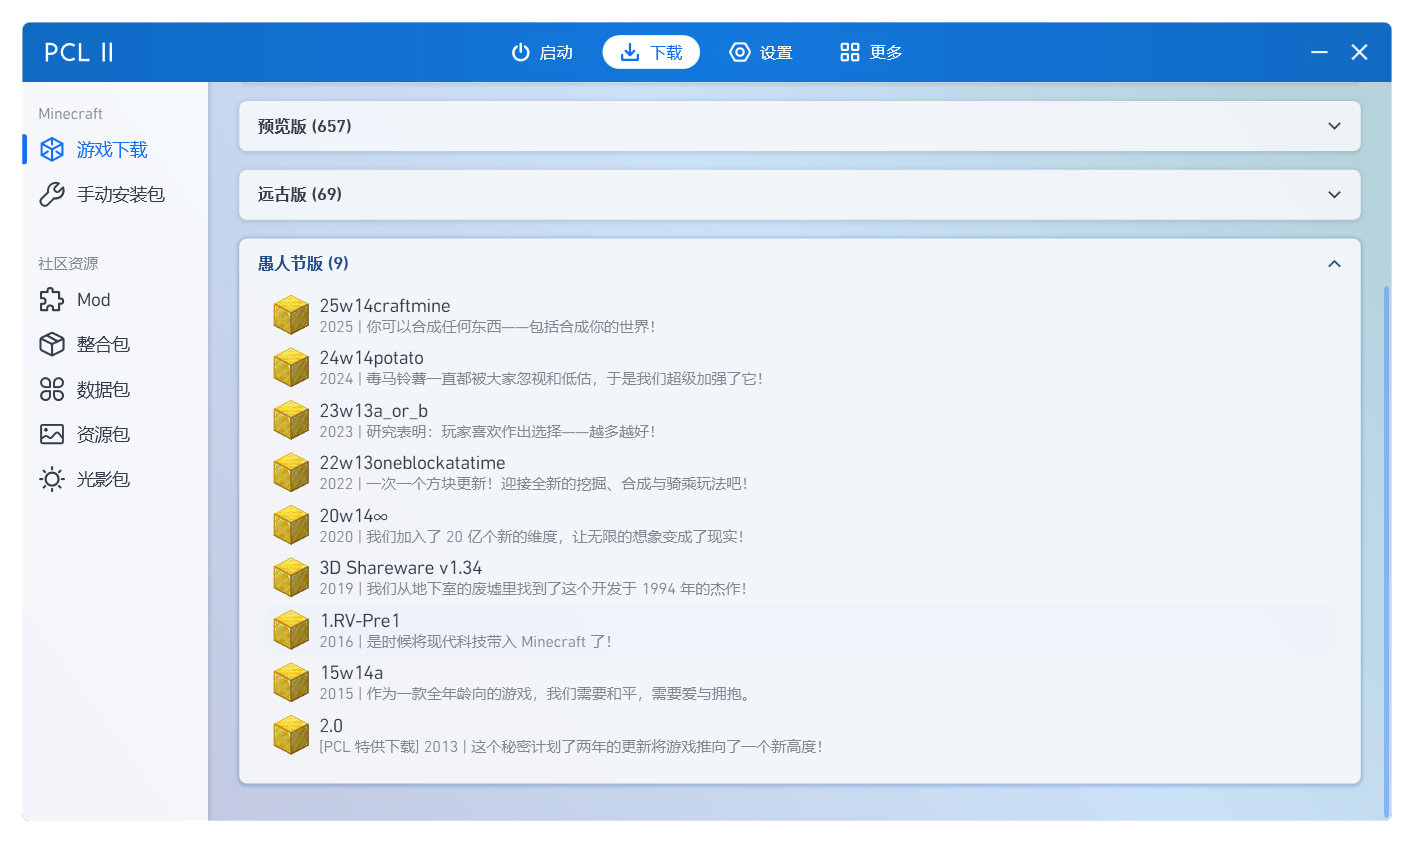Open the Mod community resources page
Viewport: 1415px width, 844px height.
115,299
